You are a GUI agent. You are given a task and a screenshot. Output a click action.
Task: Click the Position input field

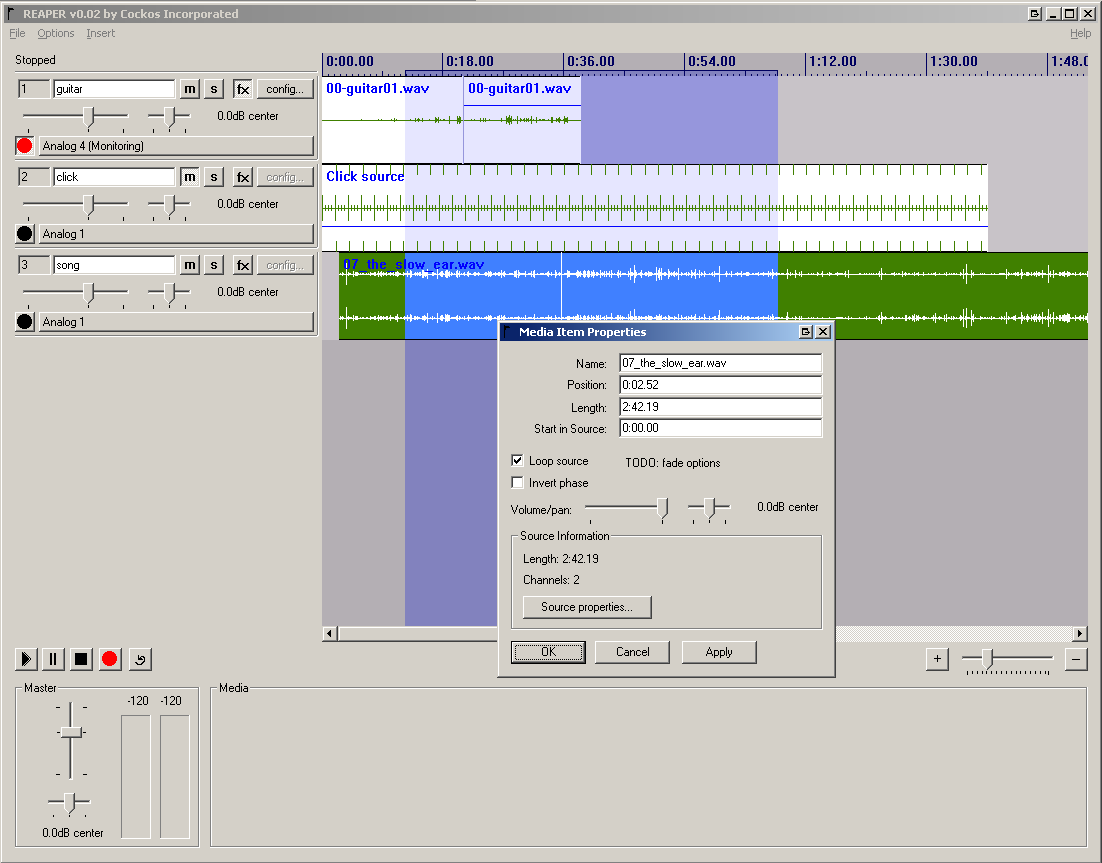720,385
